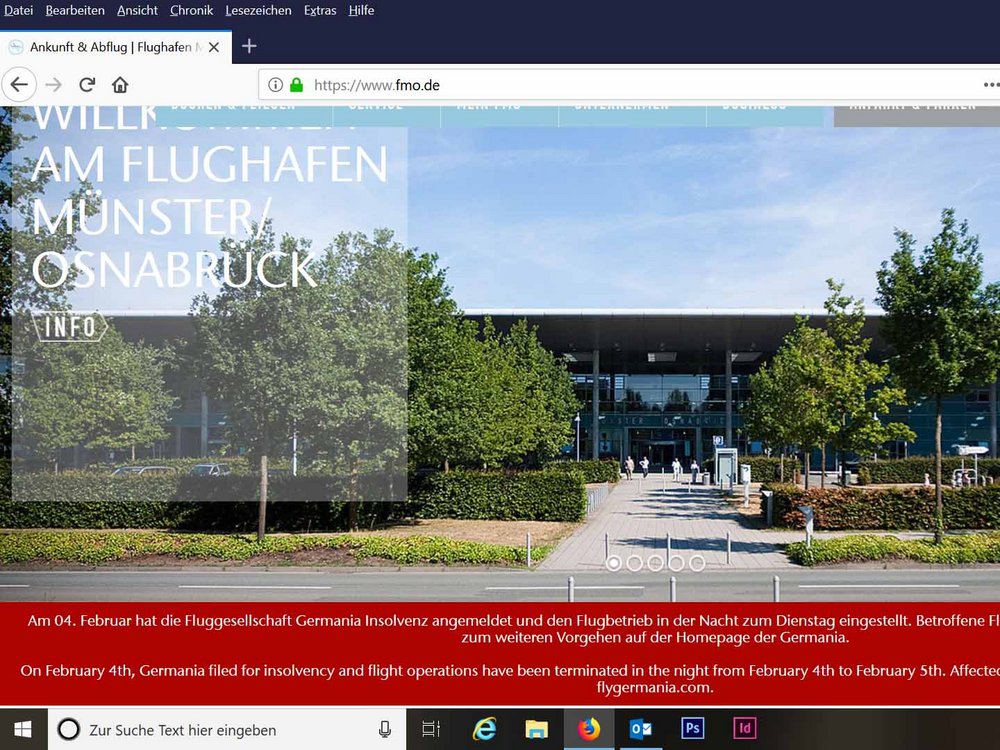Expand the Lesezeichen menu

258,10
